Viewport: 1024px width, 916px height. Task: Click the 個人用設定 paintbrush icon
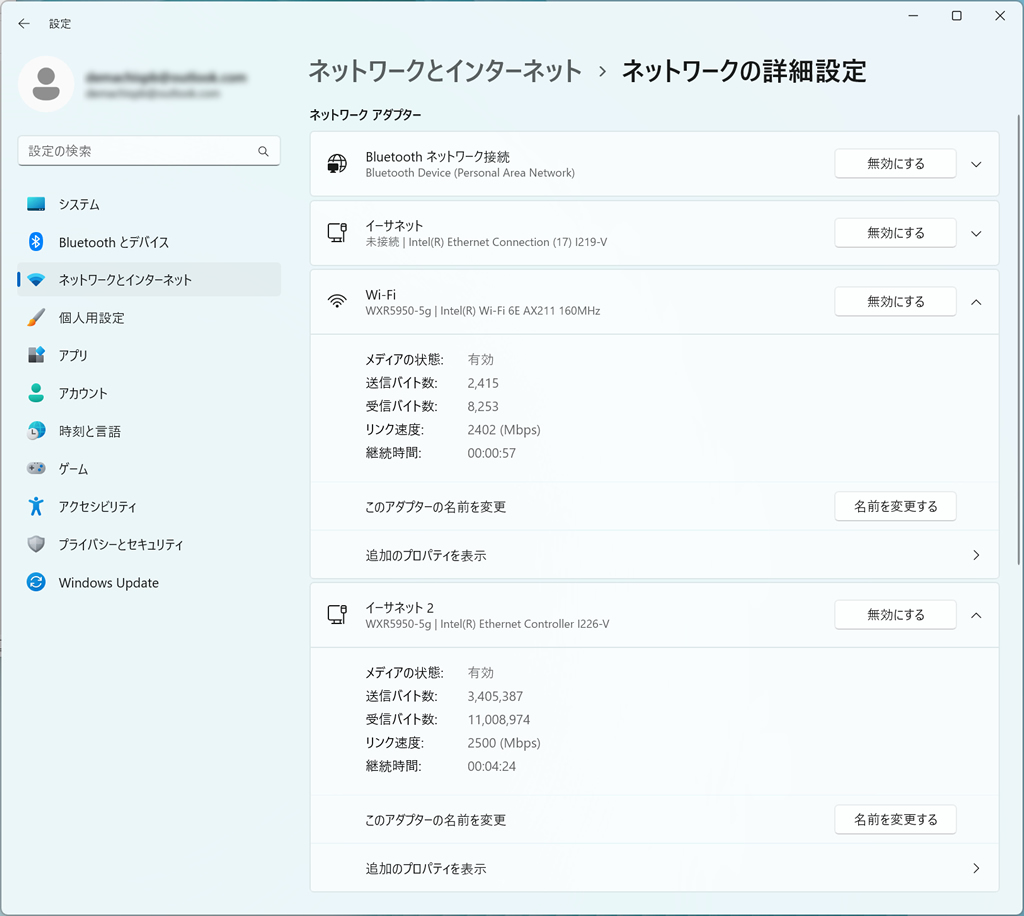click(36, 318)
